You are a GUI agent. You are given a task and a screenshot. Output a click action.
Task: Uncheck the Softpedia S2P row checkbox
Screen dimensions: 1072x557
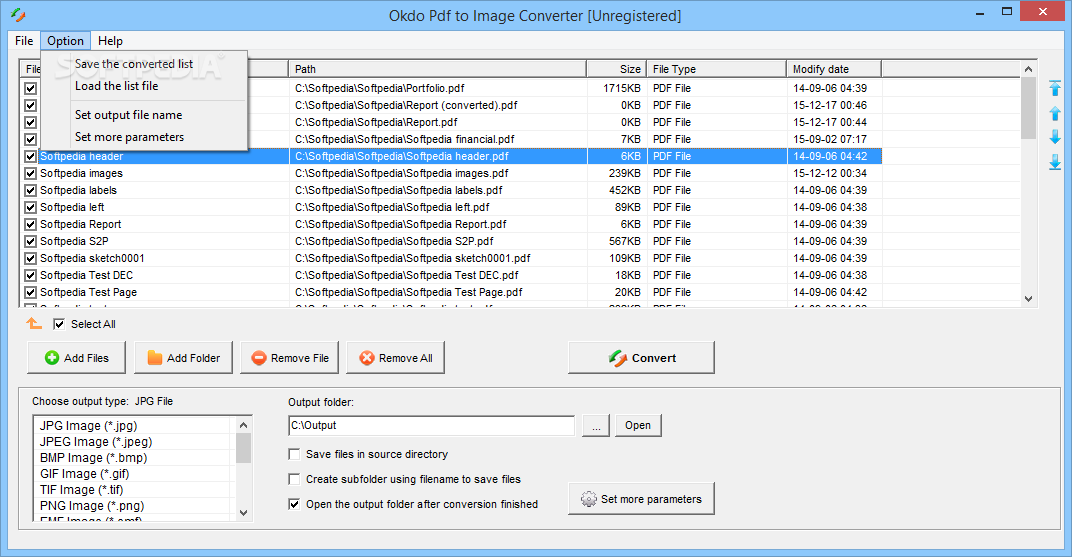(x=30, y=241)
